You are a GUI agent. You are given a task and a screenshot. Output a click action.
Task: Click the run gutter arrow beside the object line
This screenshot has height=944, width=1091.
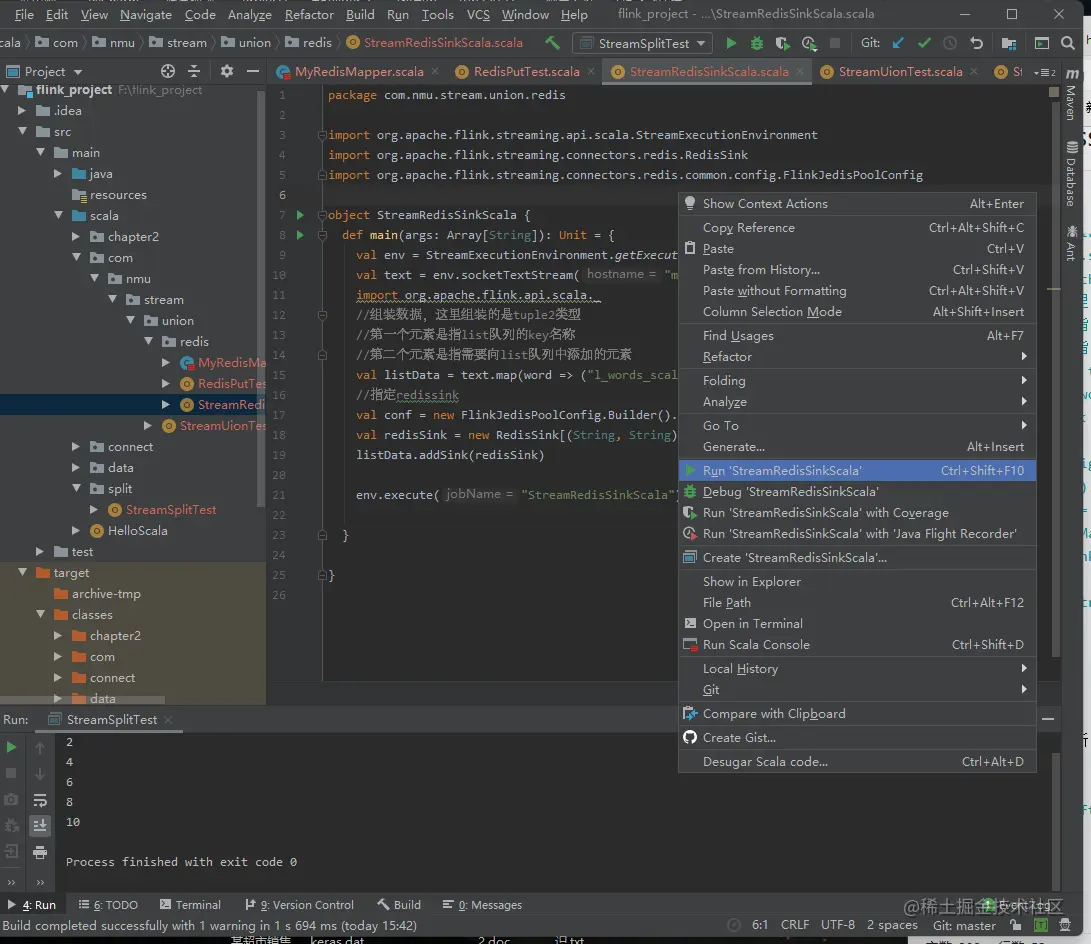tap(300, 215)
